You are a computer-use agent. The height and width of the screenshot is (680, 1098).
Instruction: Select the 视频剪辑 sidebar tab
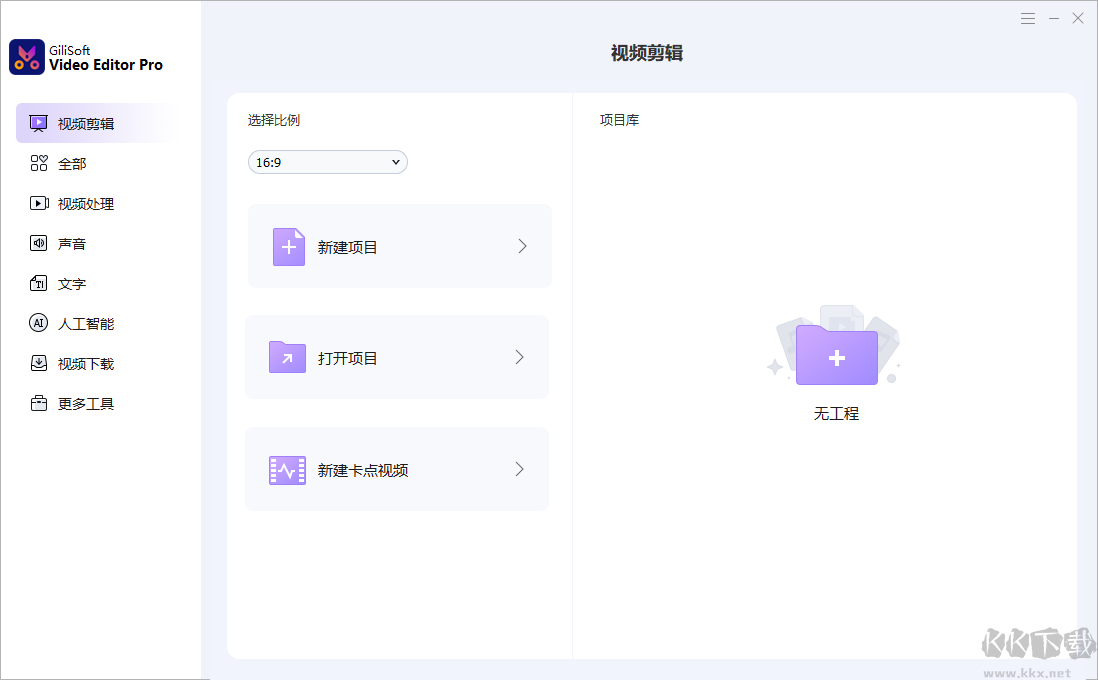[86, 124]
